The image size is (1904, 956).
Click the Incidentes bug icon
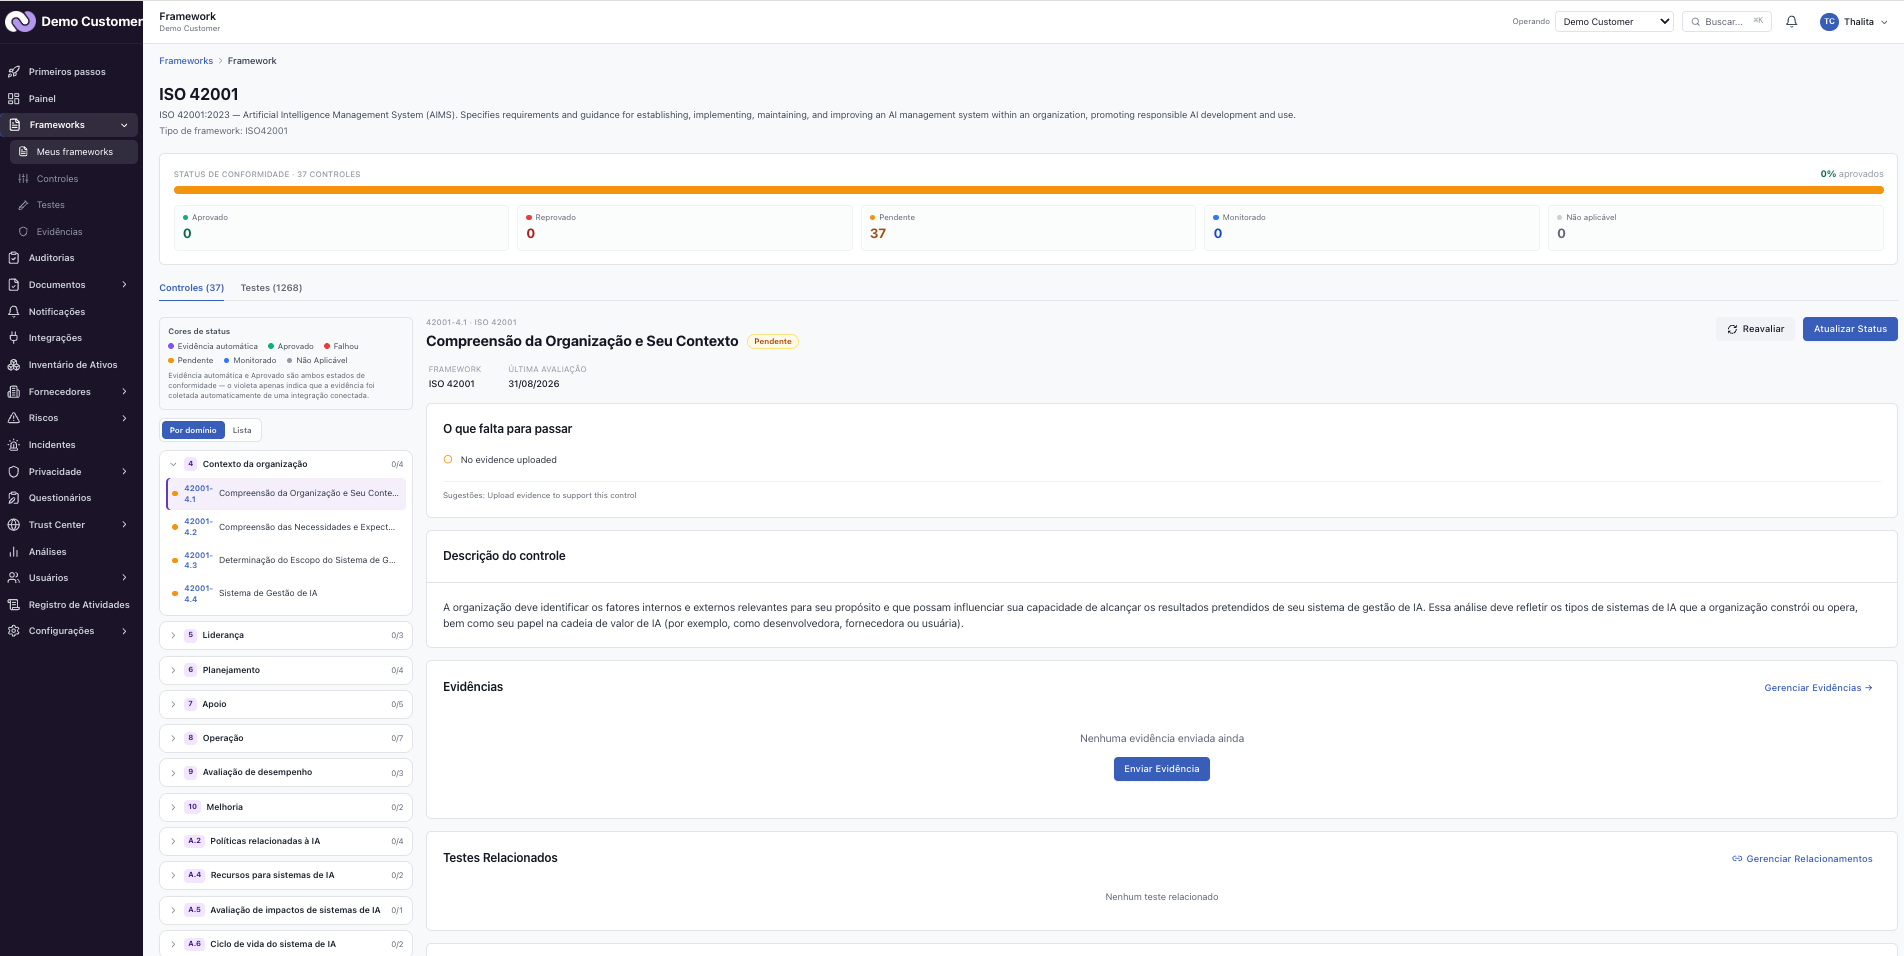[x=14, y=445]
